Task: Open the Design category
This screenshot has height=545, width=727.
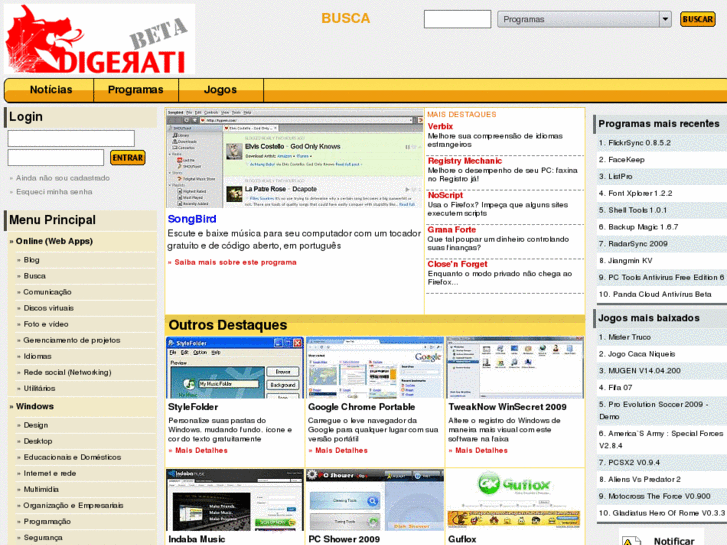Action: coord(36,425)
